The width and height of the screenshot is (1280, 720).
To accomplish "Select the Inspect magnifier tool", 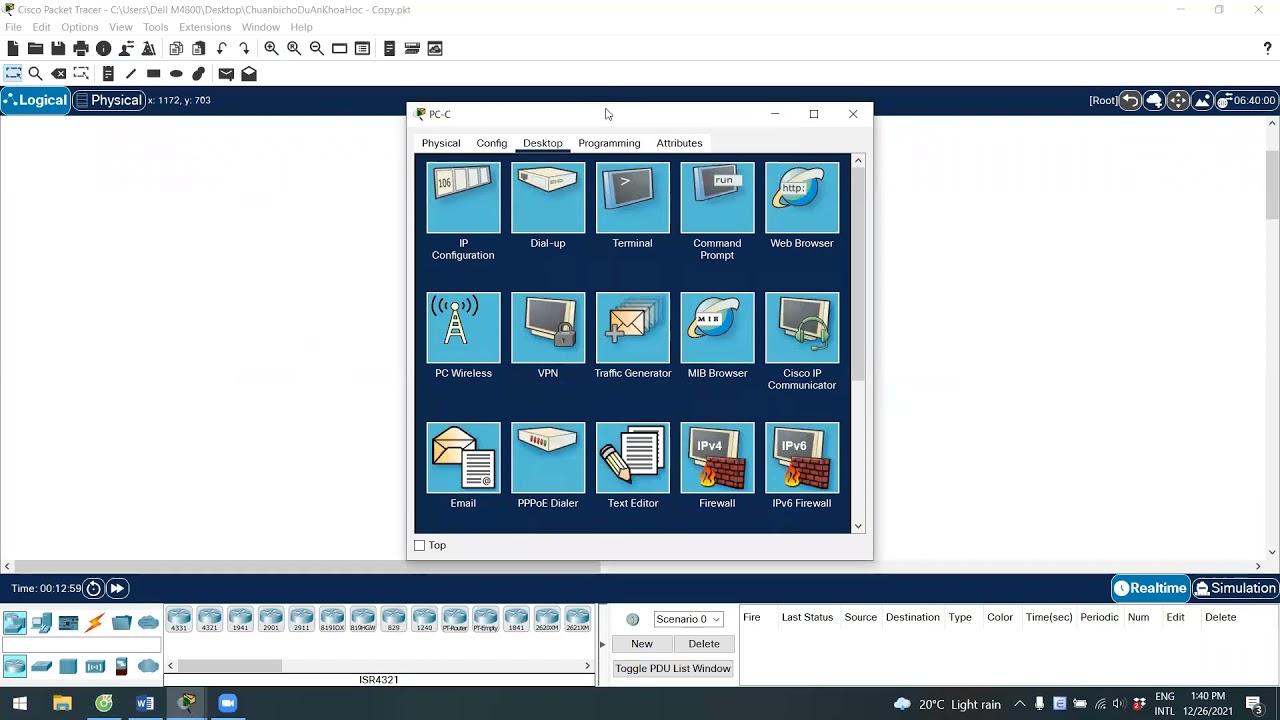I will 35,73.
